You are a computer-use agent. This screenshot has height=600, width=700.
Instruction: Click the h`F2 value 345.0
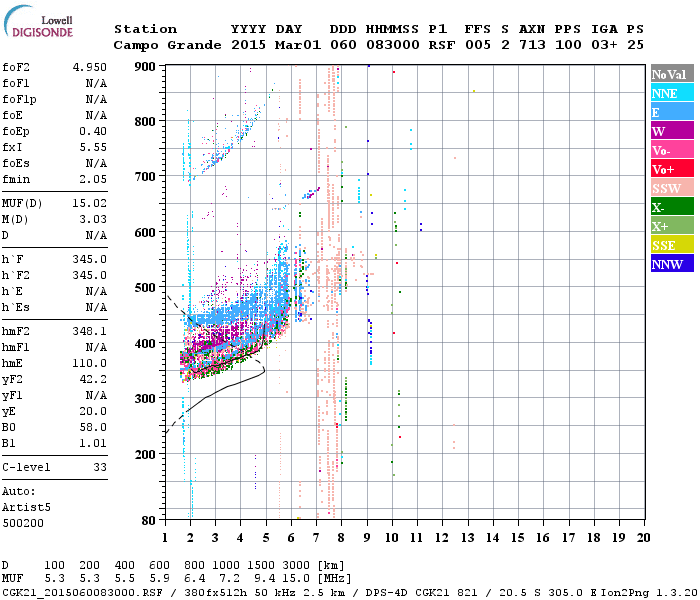[x=90, y=275]
